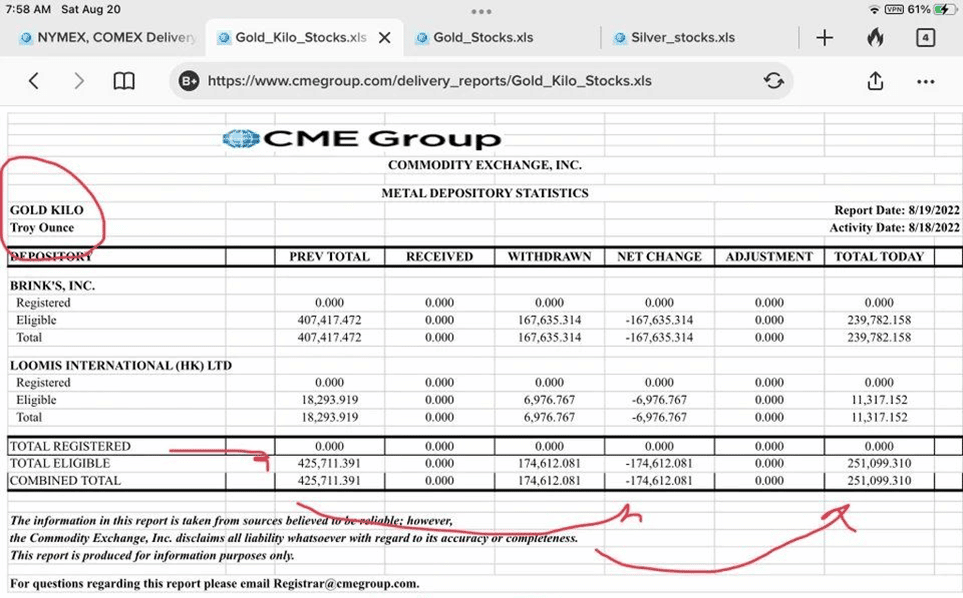Screen dimensions: 963x598
Task: Click Report Date: 8/19/2022
Action: [x=897, y=210]
